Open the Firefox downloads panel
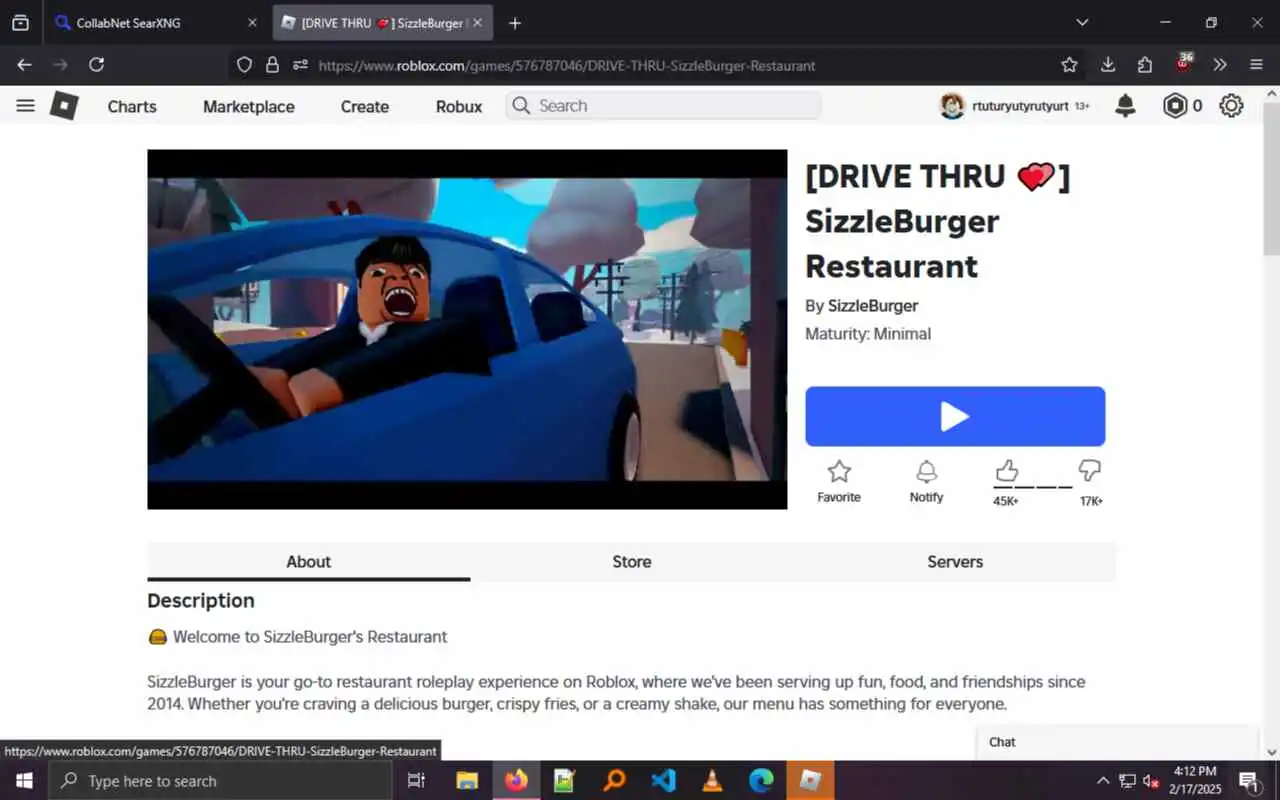Image resolution: width=1280 pixels, height=800 pixels. [1107, 65]
